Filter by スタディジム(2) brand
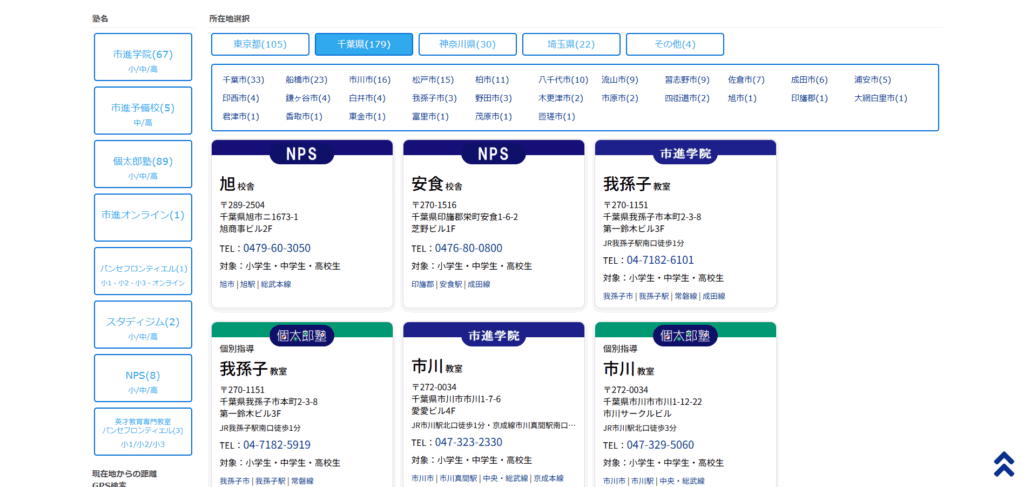 click(x=143, y=325)
